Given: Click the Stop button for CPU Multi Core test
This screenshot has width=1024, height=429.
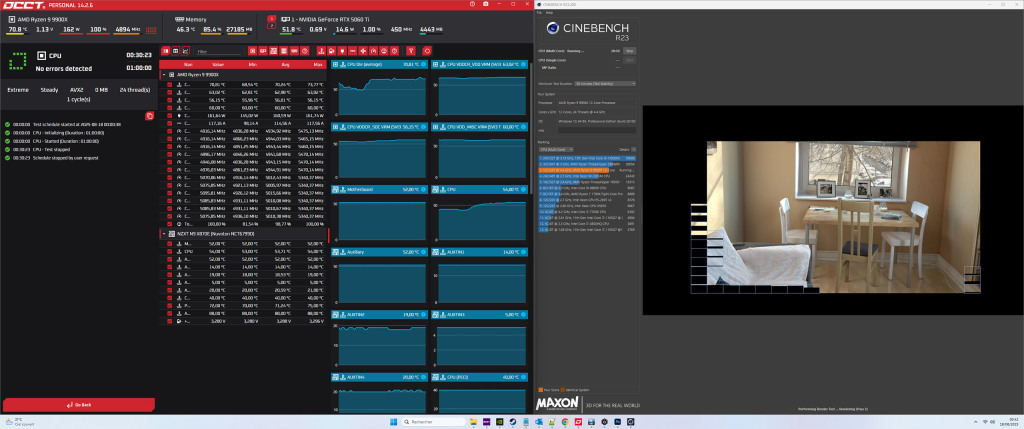Looking at the screenshot, I should click(629, 50).
